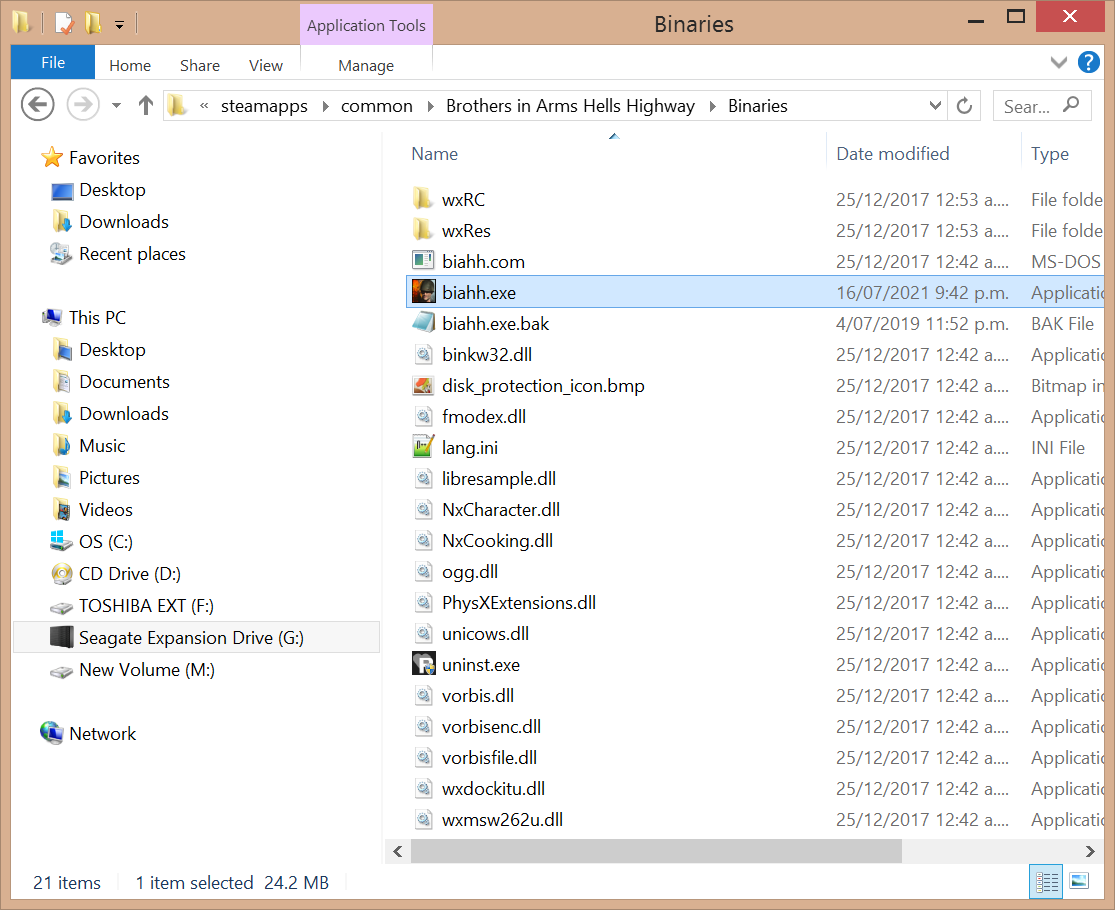The height and width of the screenshot is (910, 1115).
Task: Click the New folder quick access icon
Action: (93, 23)
